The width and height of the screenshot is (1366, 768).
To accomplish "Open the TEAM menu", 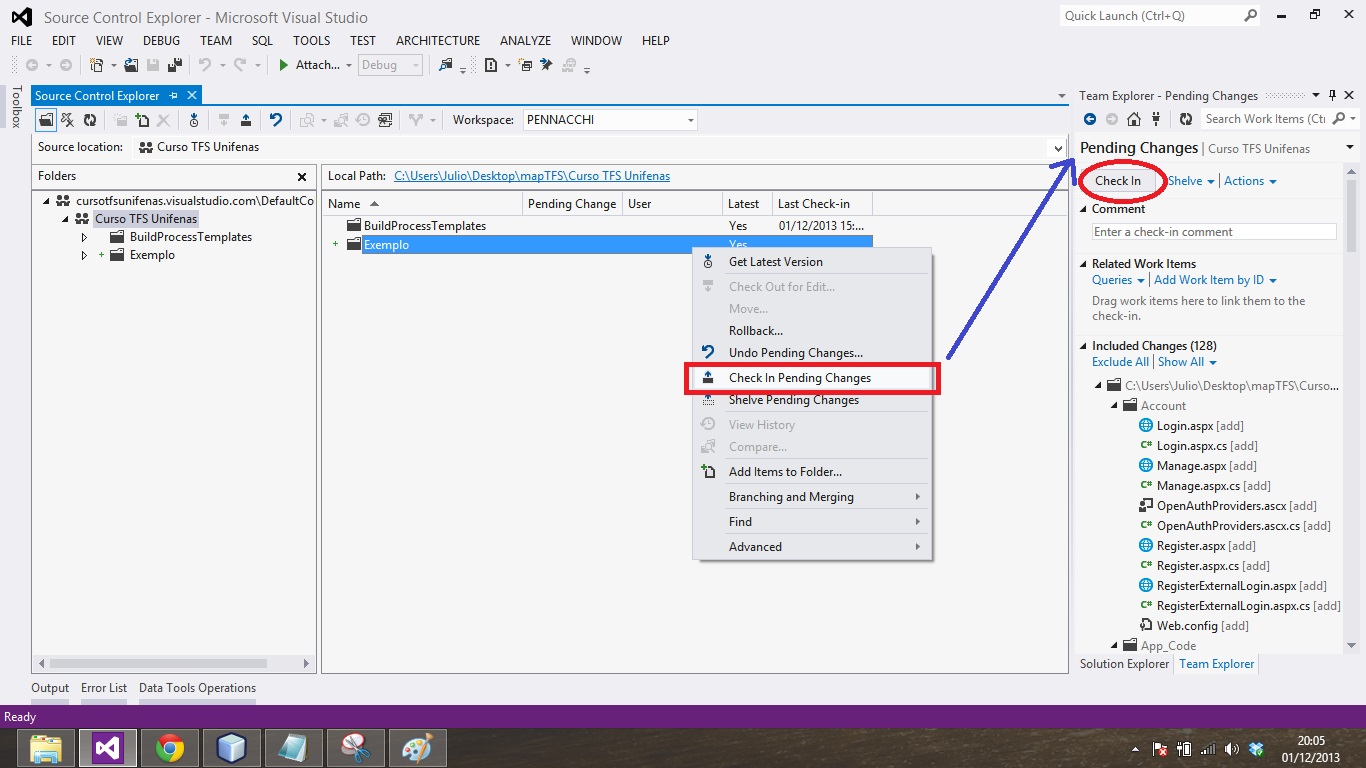I will point(216,41).
